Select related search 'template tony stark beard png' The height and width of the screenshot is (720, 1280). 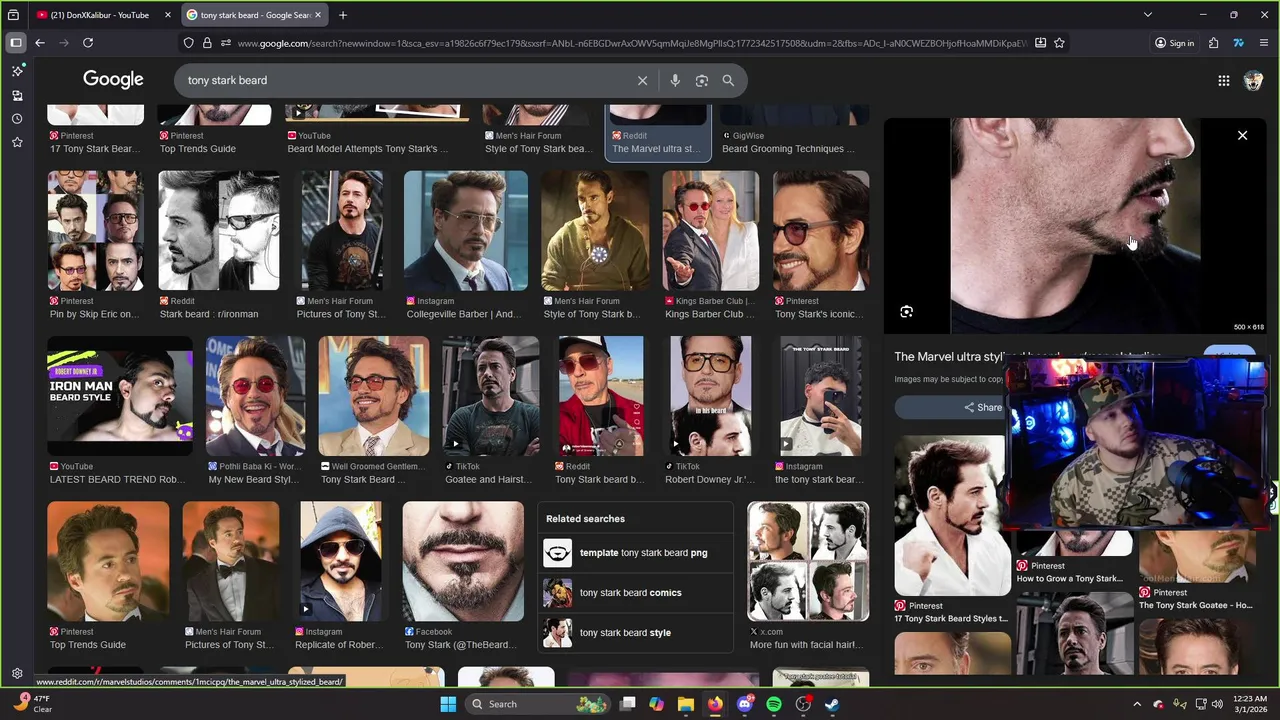(635, 553)
